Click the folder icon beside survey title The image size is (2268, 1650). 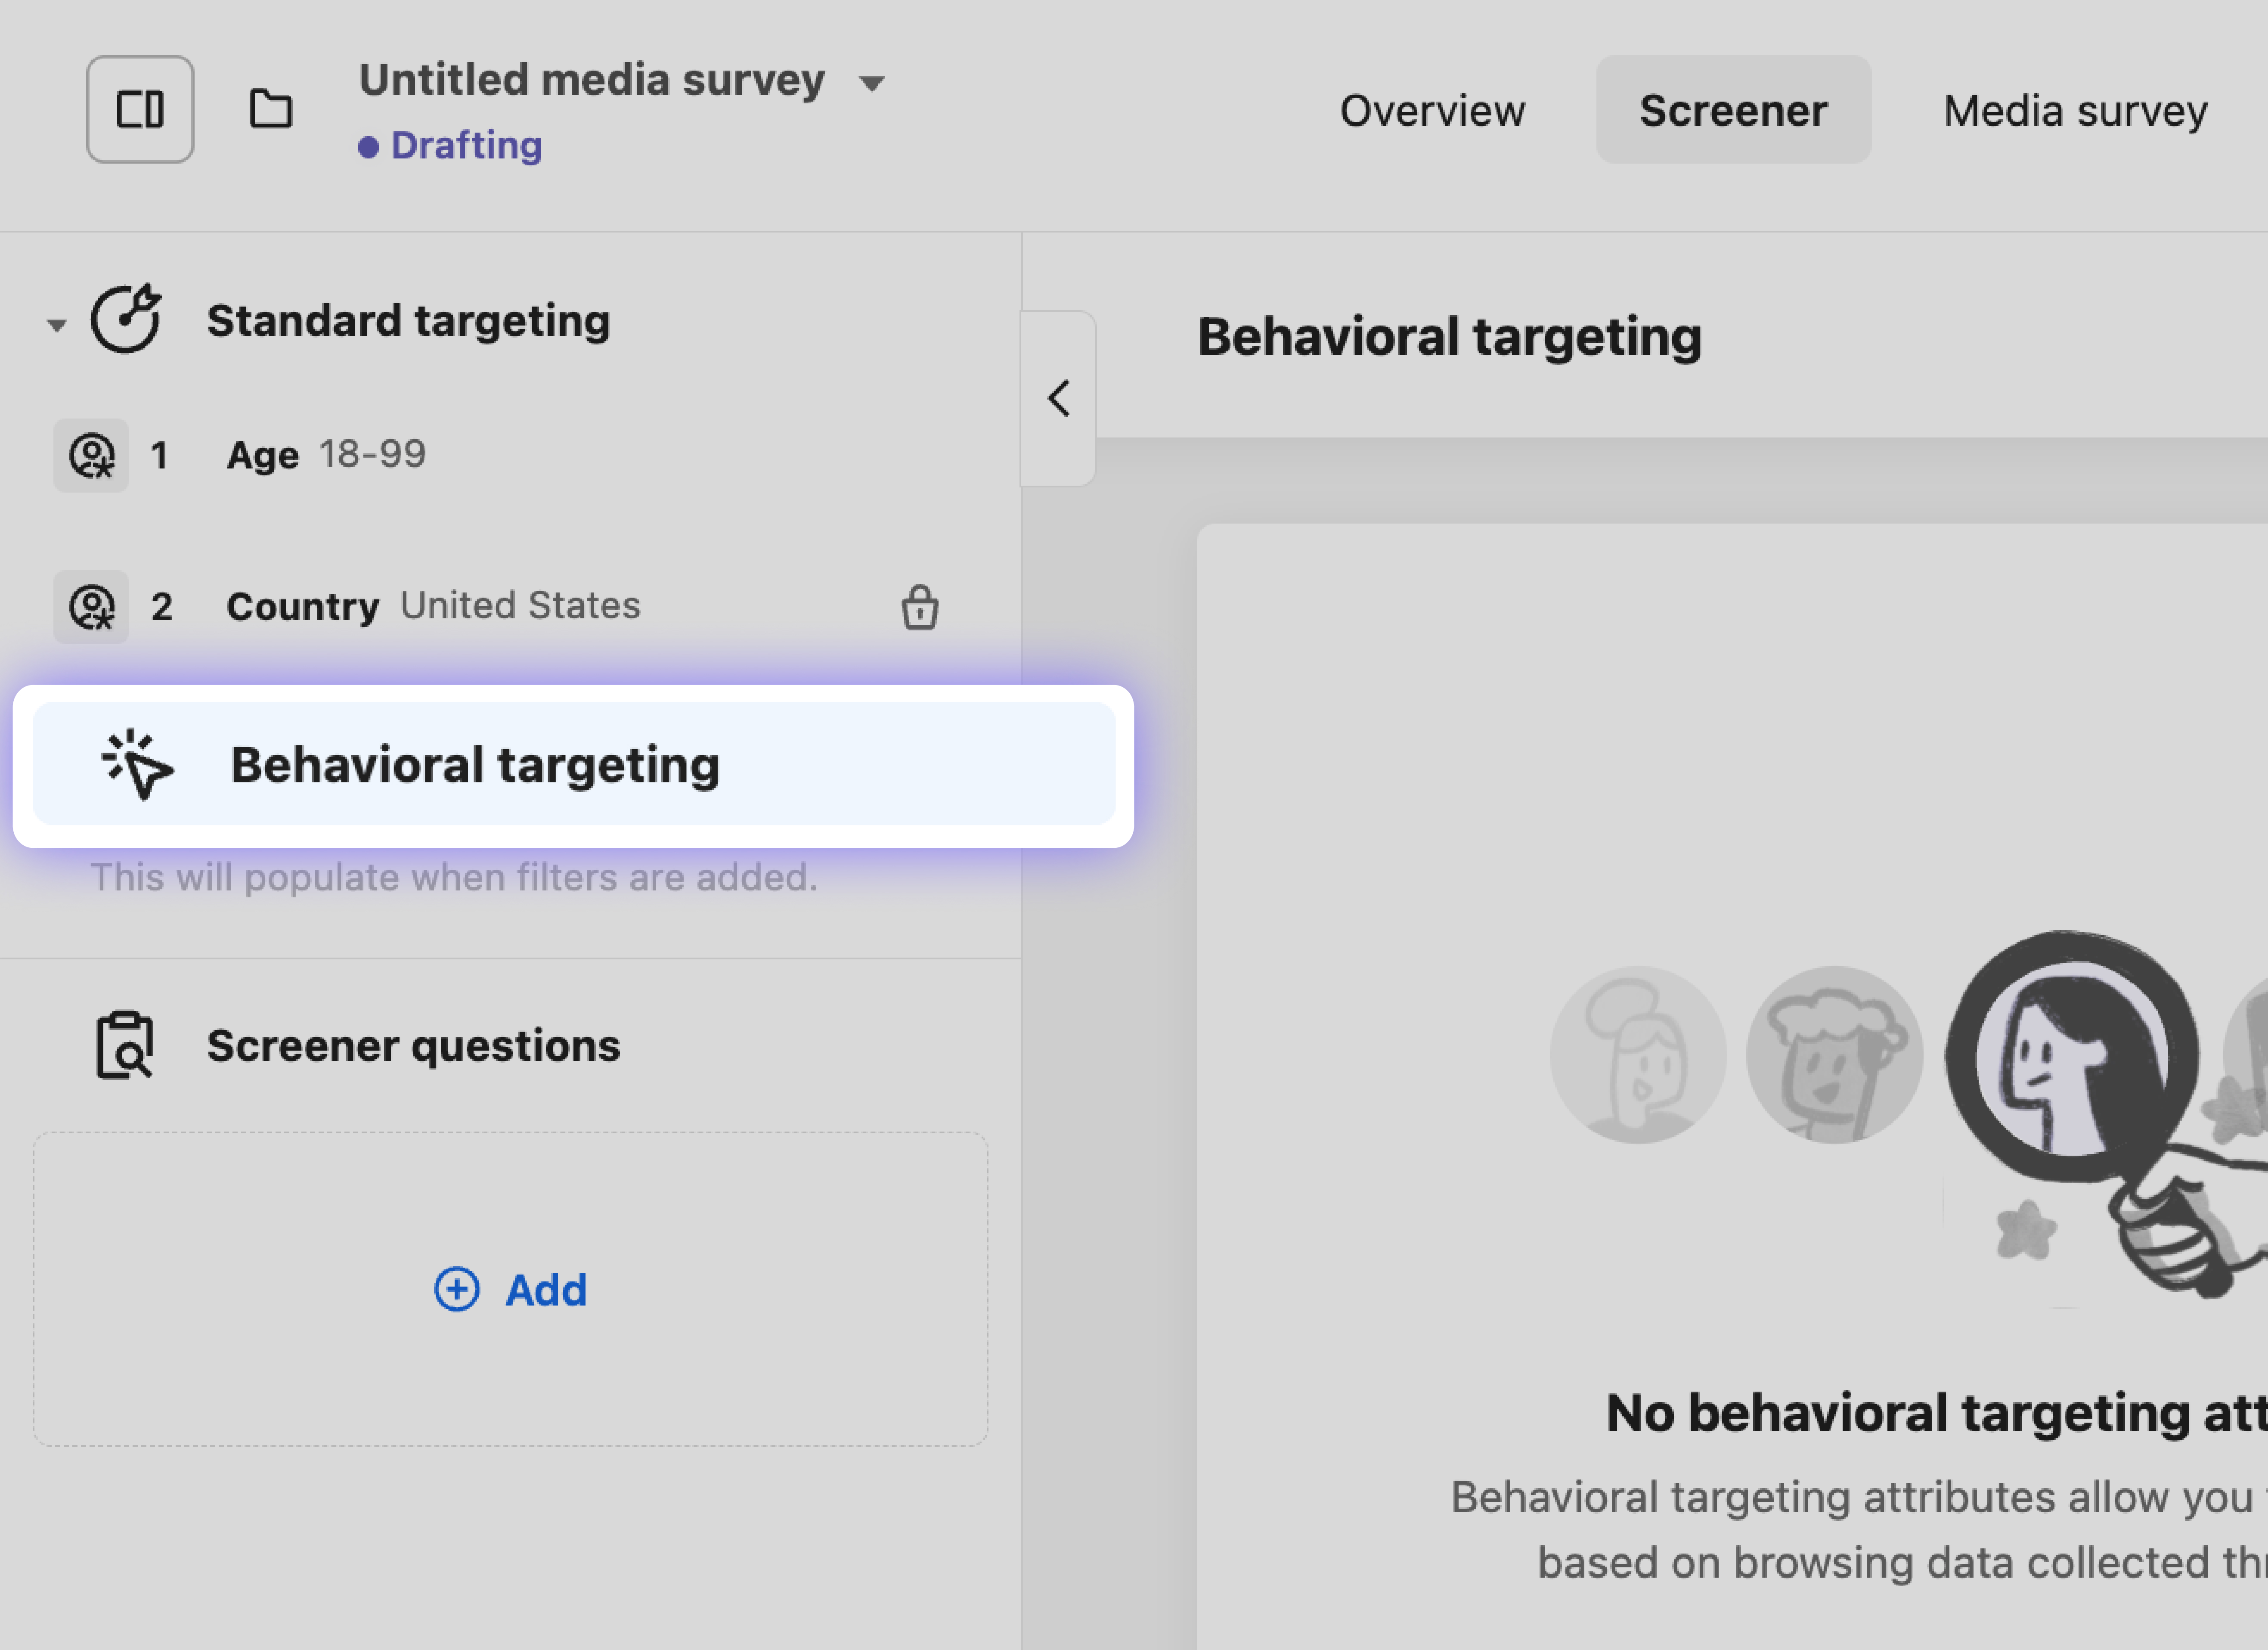click(270, 109)
